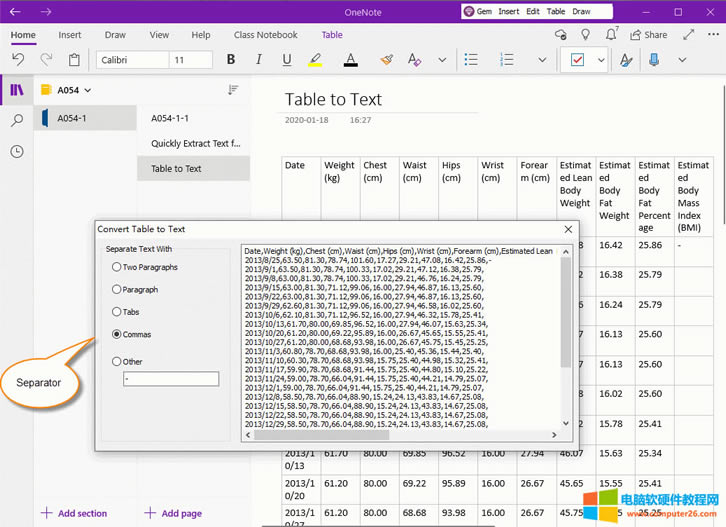Apply italic formatting
The width and height of the screenshot is (726, 527).
click(x=259, y=60)
